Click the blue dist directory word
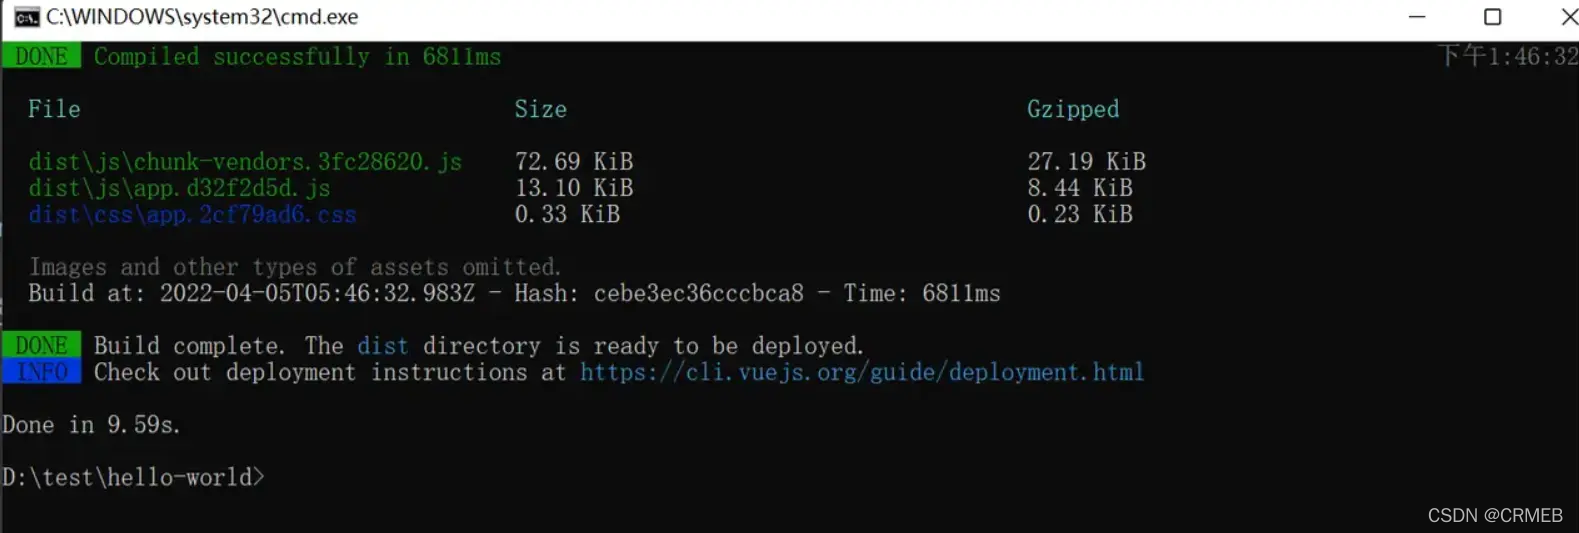The height and width of the screenshot is (533, 1579). [x=383, y=346]
